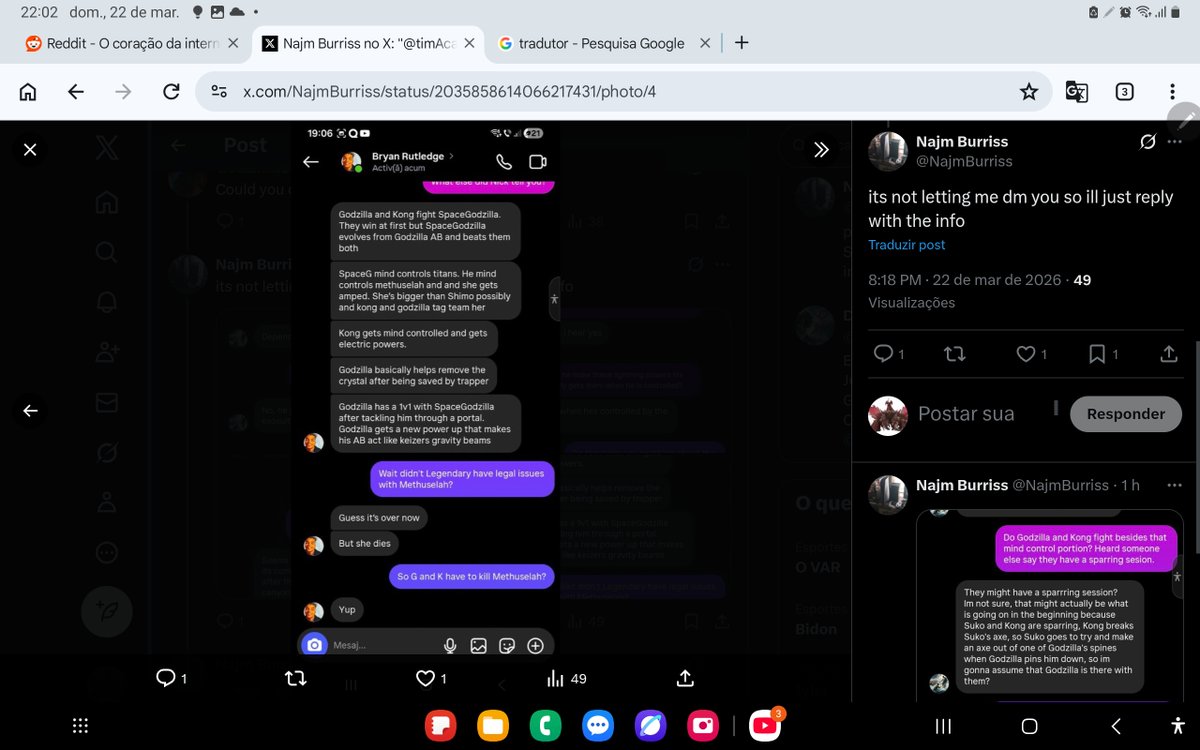This screenshot has width=1200, height=750.
Task: Open the more options menu on the reply post
Action: pyautogui.click(x=1177, y=485)
